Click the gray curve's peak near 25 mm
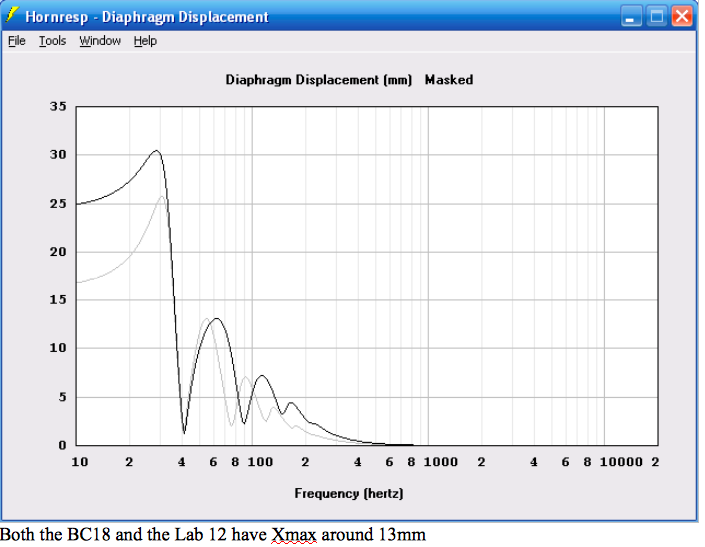 tap(162, 196)
